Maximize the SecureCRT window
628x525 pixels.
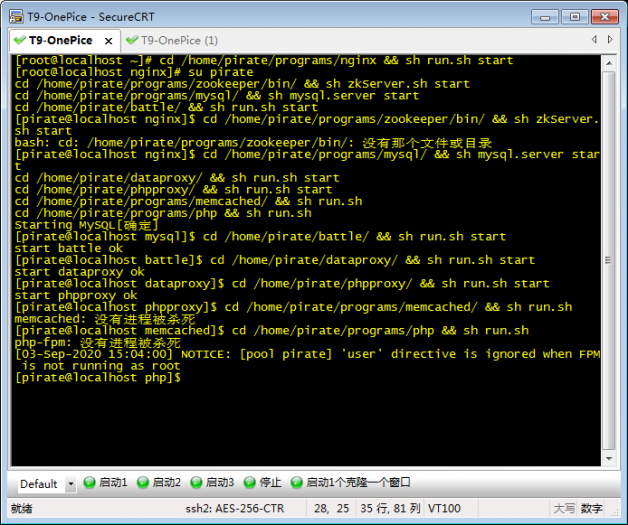[574, 17]
